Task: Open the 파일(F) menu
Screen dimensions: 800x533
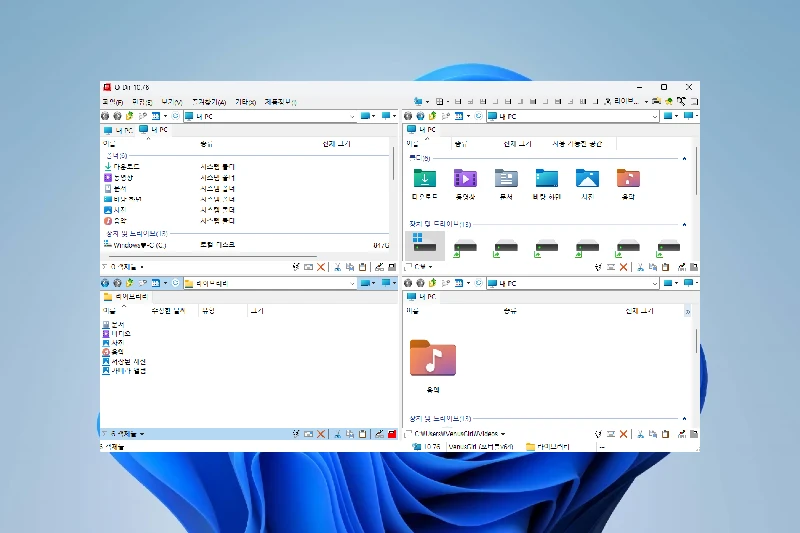Action: (113, 102)
